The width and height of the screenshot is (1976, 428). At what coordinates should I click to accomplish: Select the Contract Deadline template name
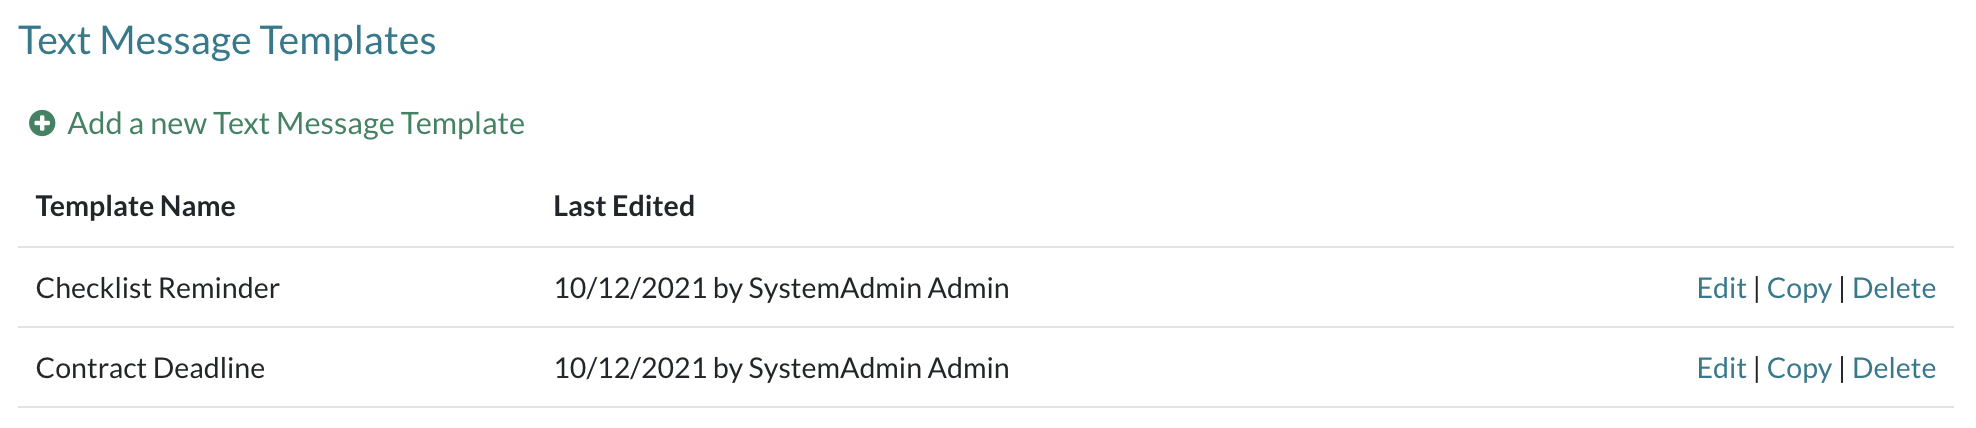coord(150,368)
